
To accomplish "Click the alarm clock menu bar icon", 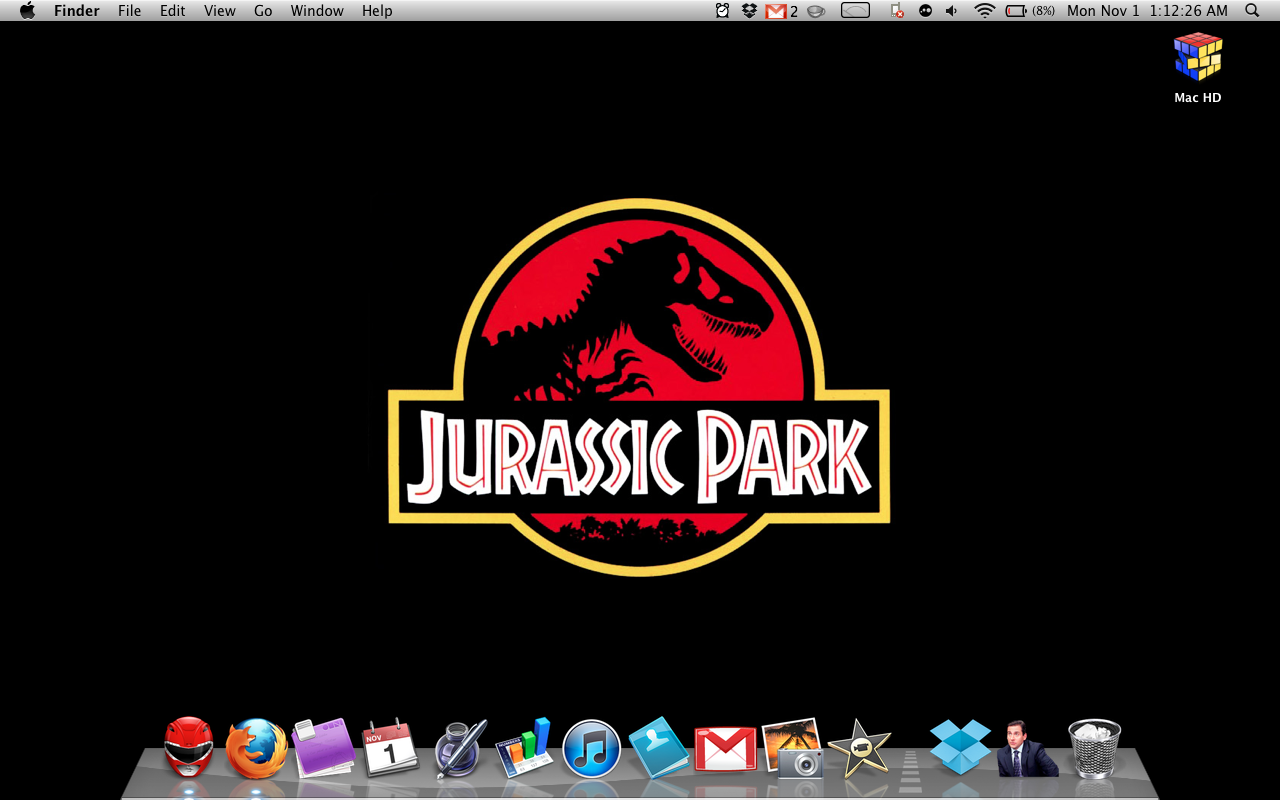I will coord(722,11).
